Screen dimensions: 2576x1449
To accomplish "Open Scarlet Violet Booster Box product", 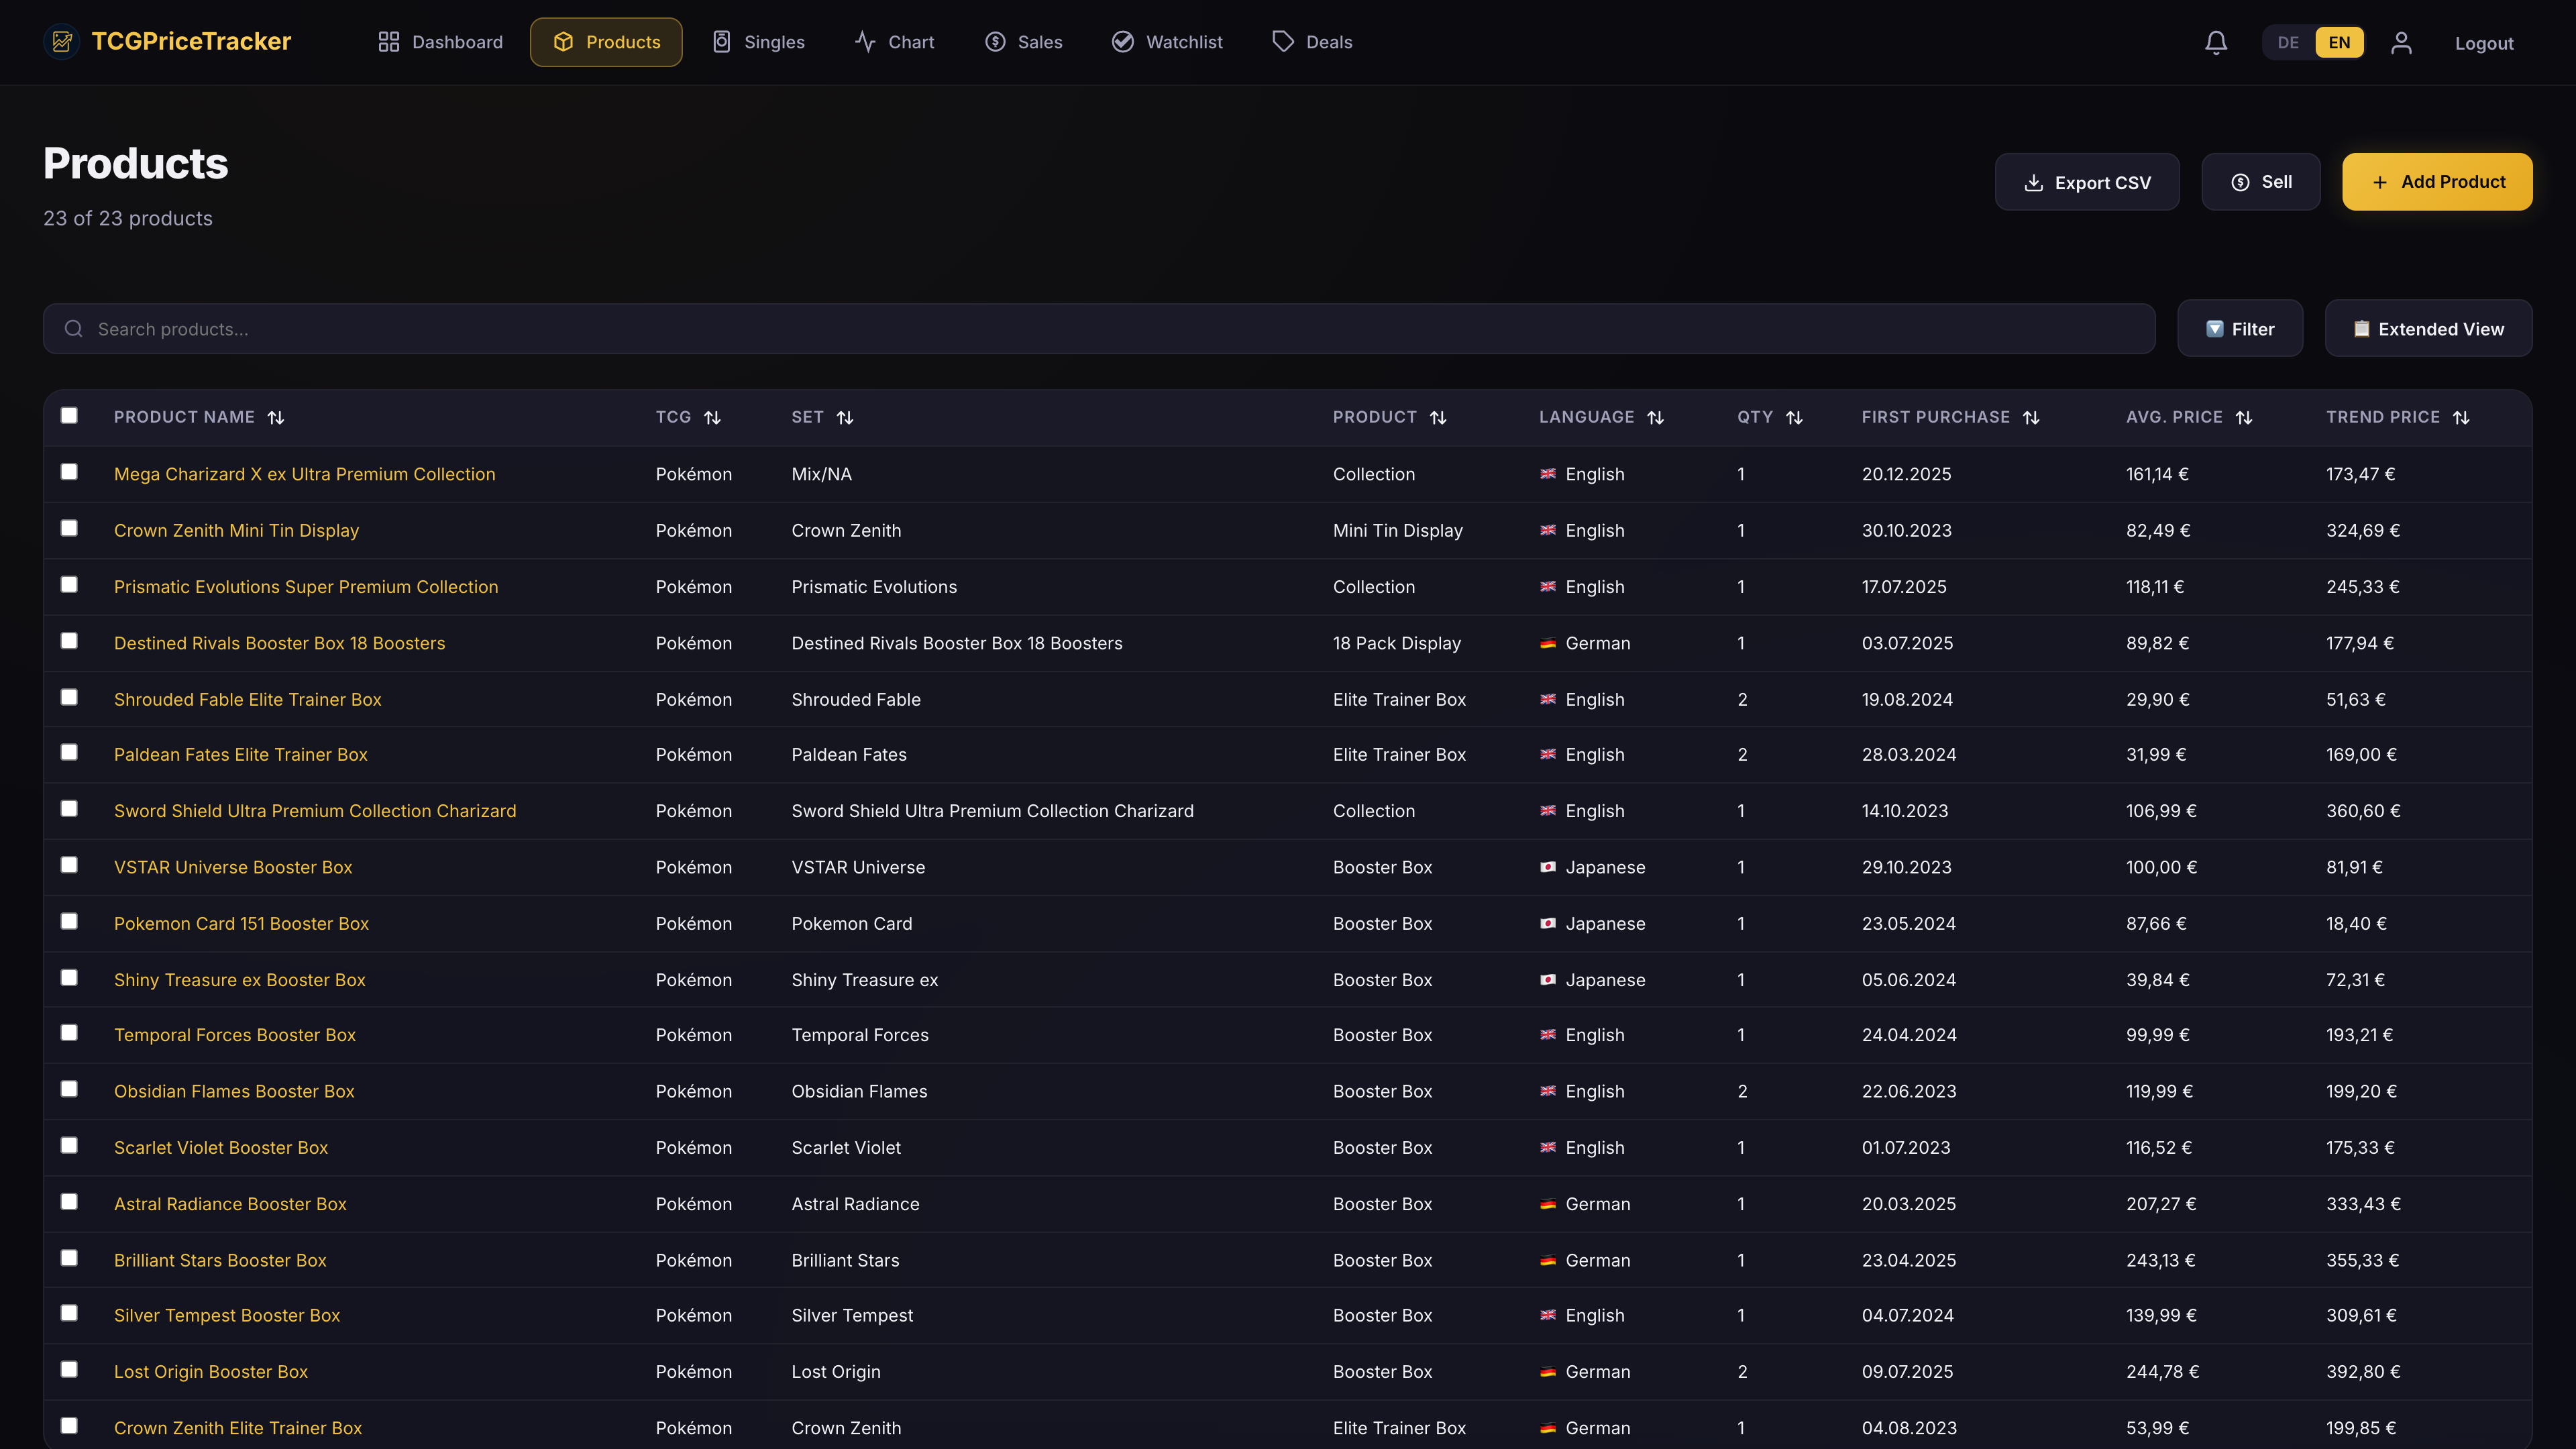I will pos(221,1148).
